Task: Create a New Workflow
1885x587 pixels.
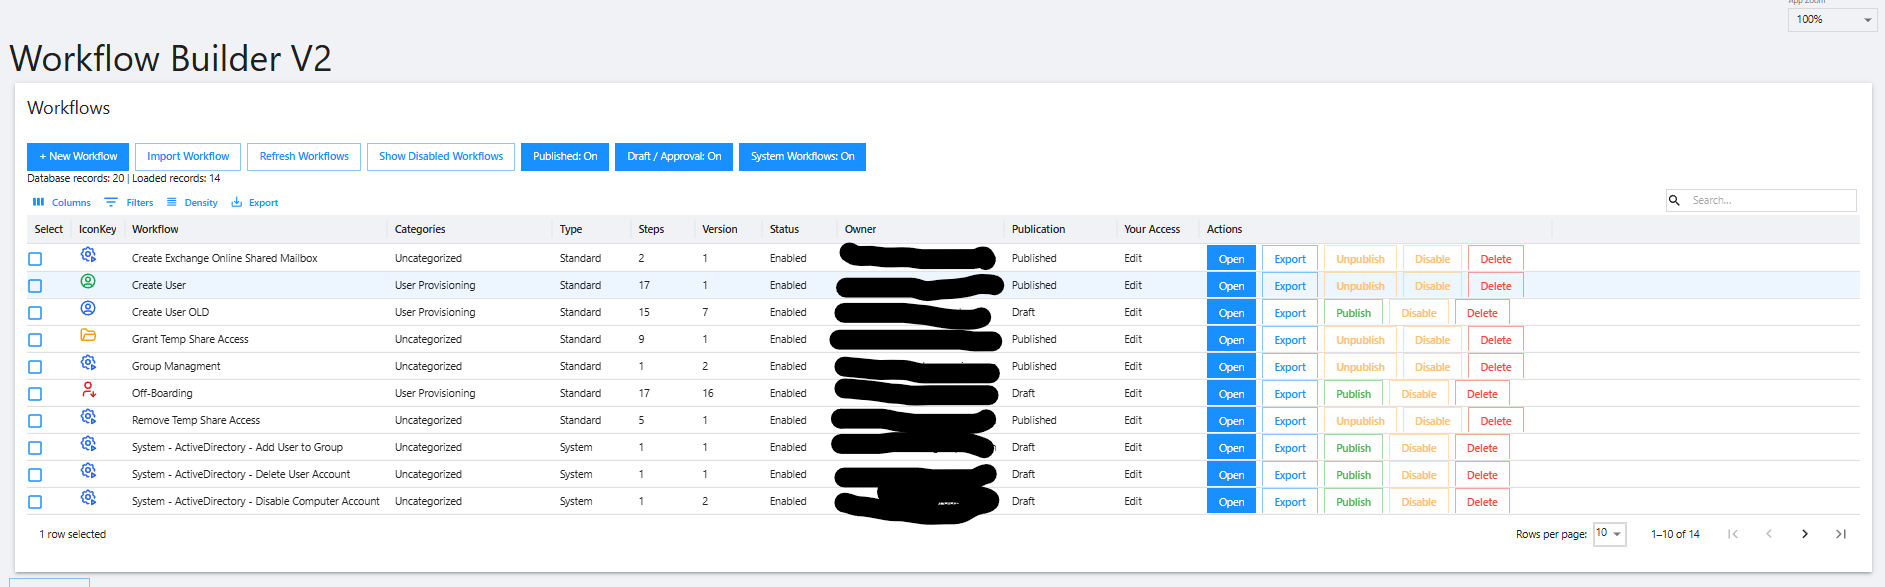Action: (x=78, y=157)
